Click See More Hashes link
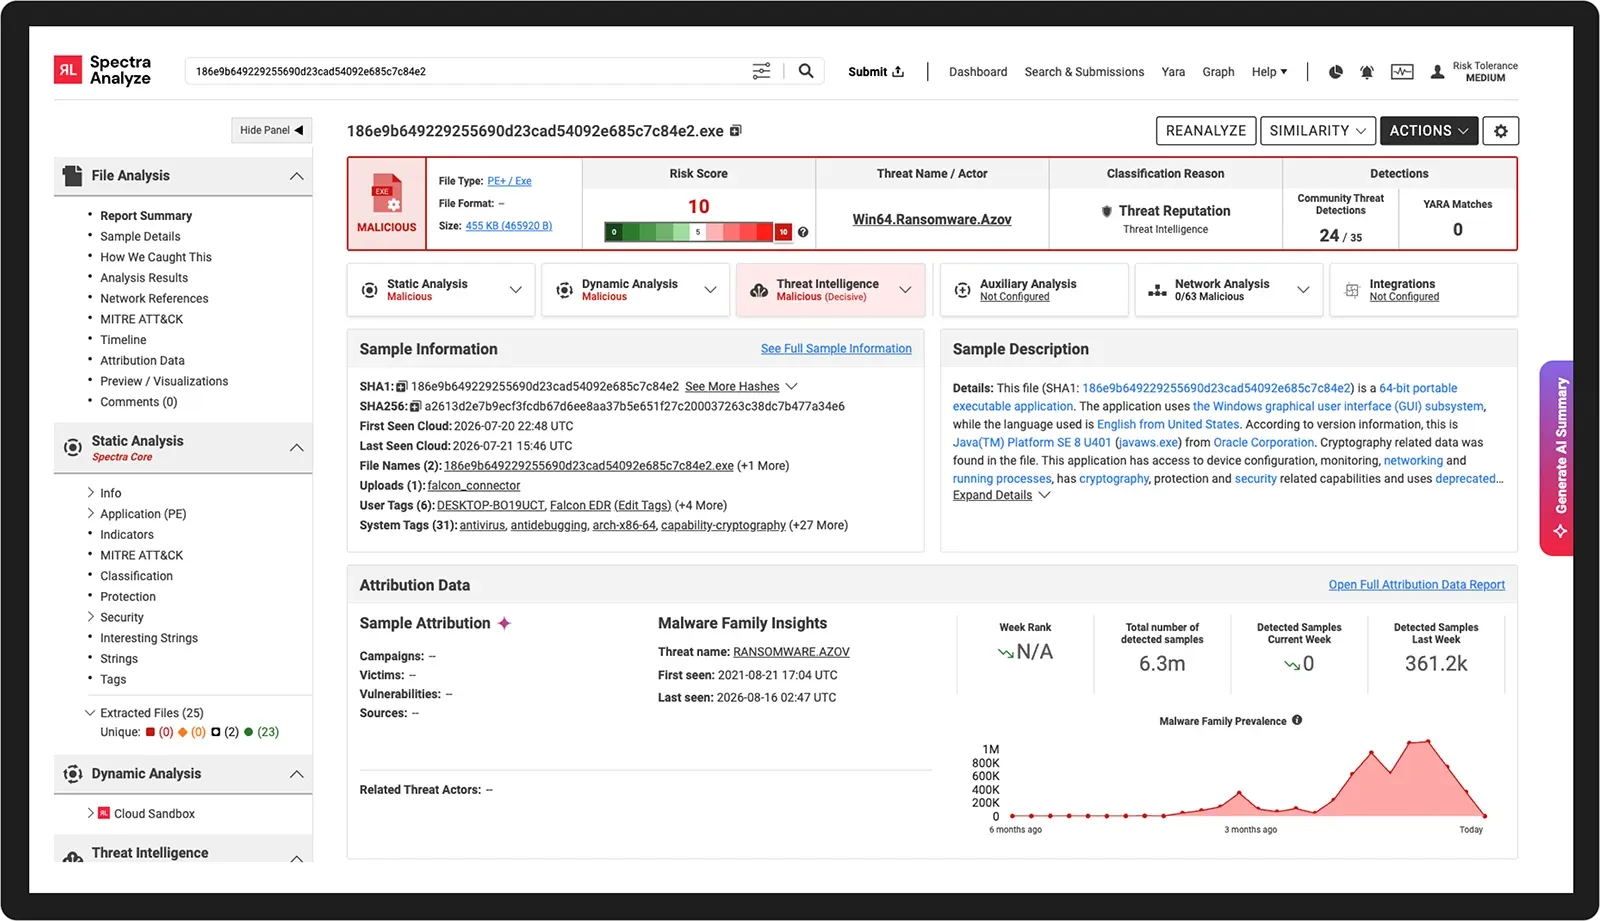1600x921 pixels. click(x=732, y=386)
